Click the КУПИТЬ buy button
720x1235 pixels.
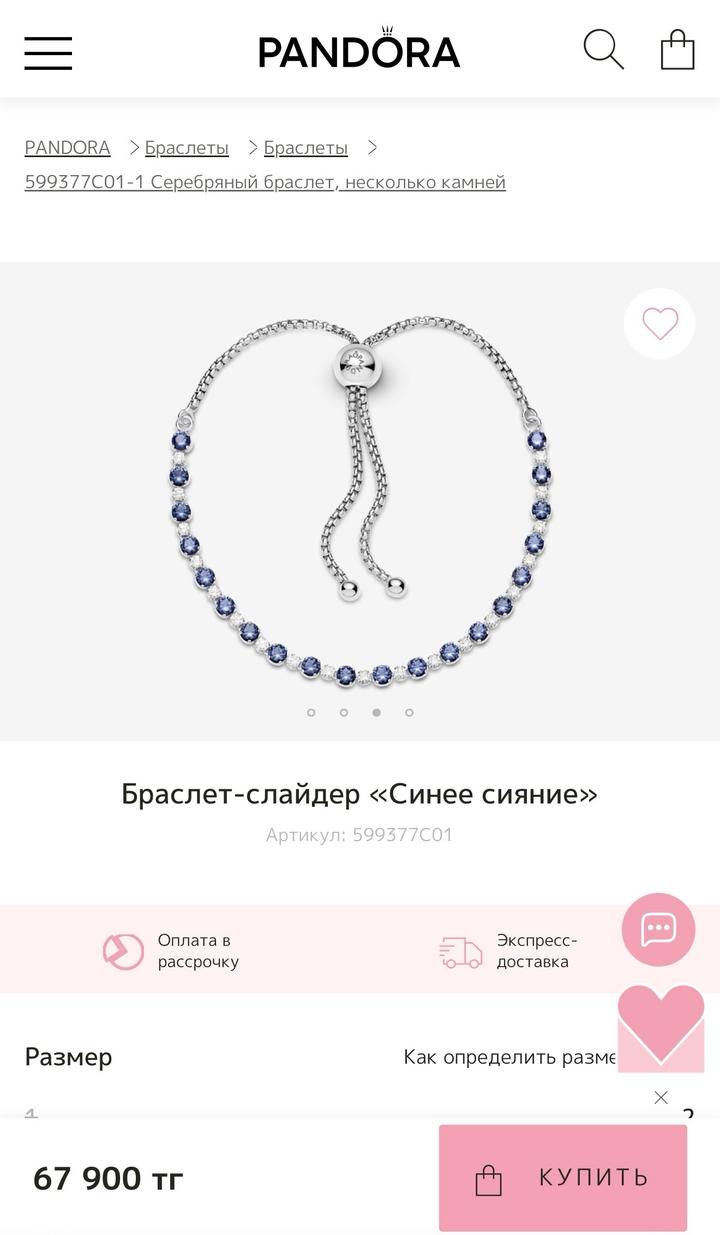click(x=563, y=1178)
